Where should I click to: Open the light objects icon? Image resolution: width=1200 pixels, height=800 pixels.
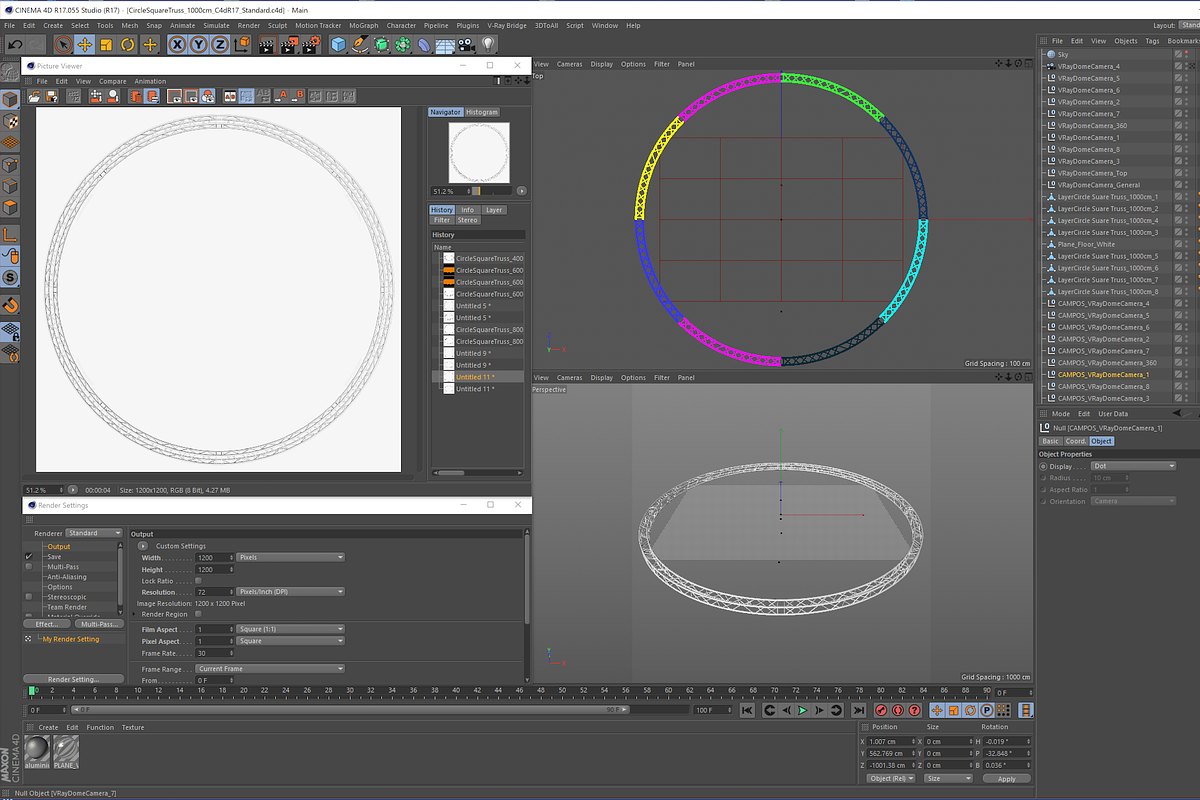[487, 44]
